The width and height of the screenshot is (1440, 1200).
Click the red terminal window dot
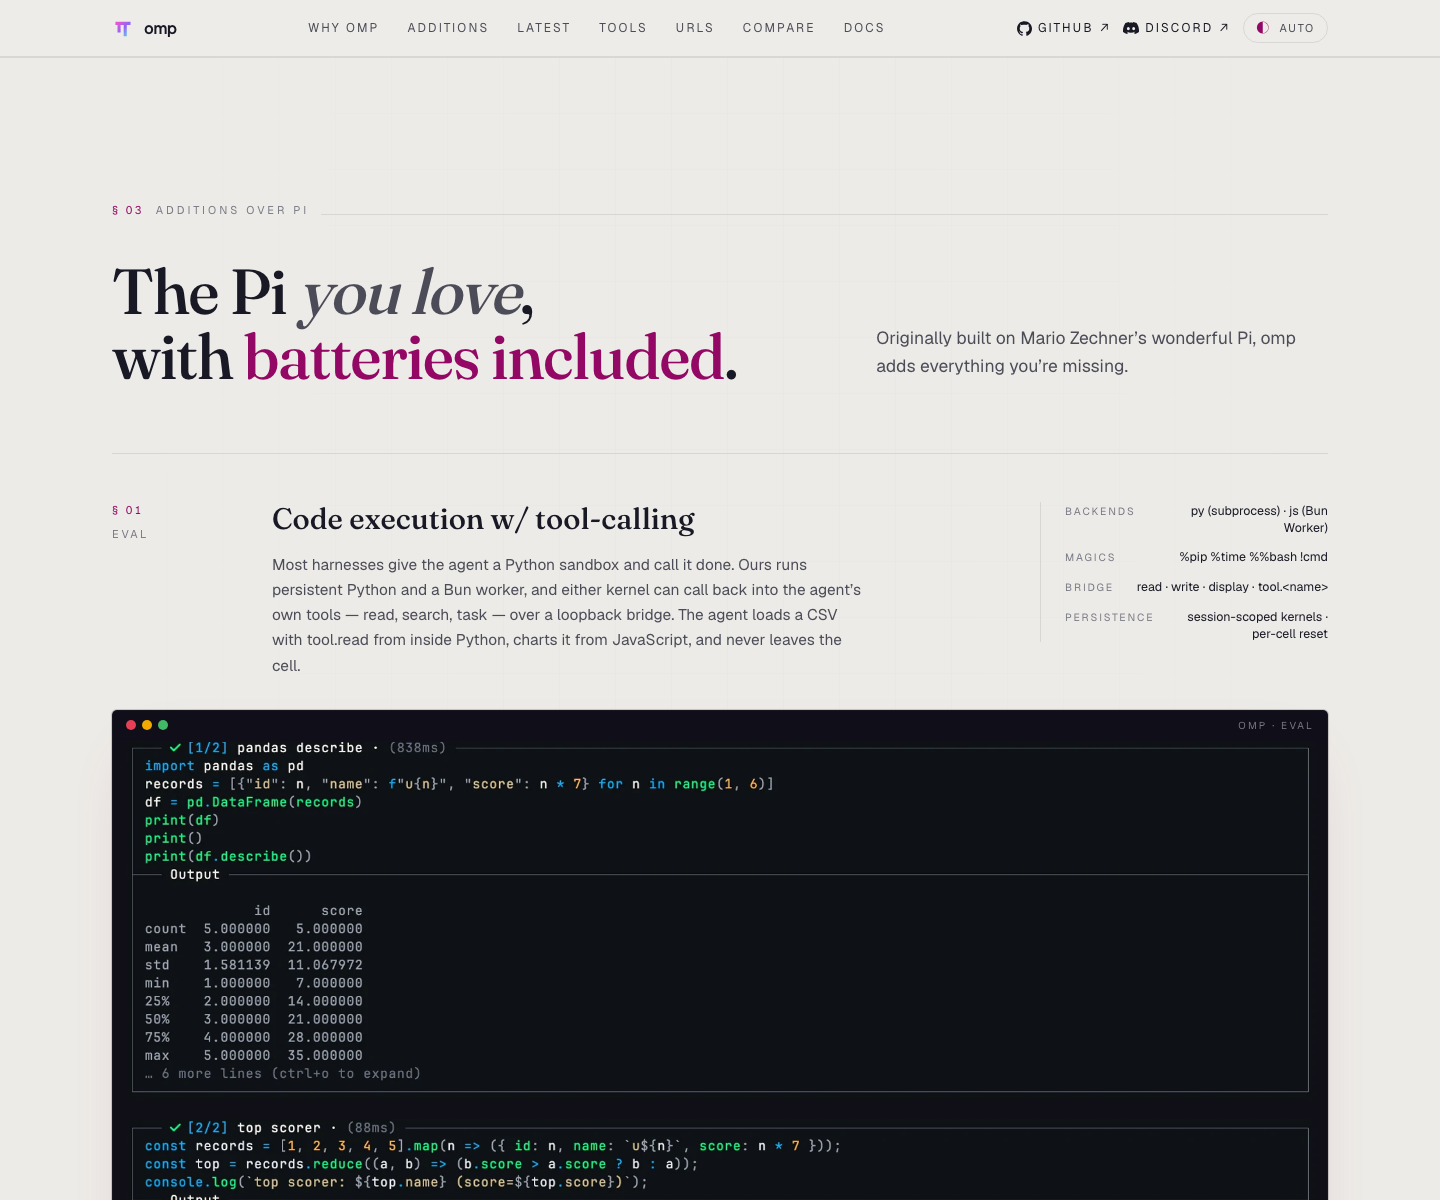coord(131,725)
